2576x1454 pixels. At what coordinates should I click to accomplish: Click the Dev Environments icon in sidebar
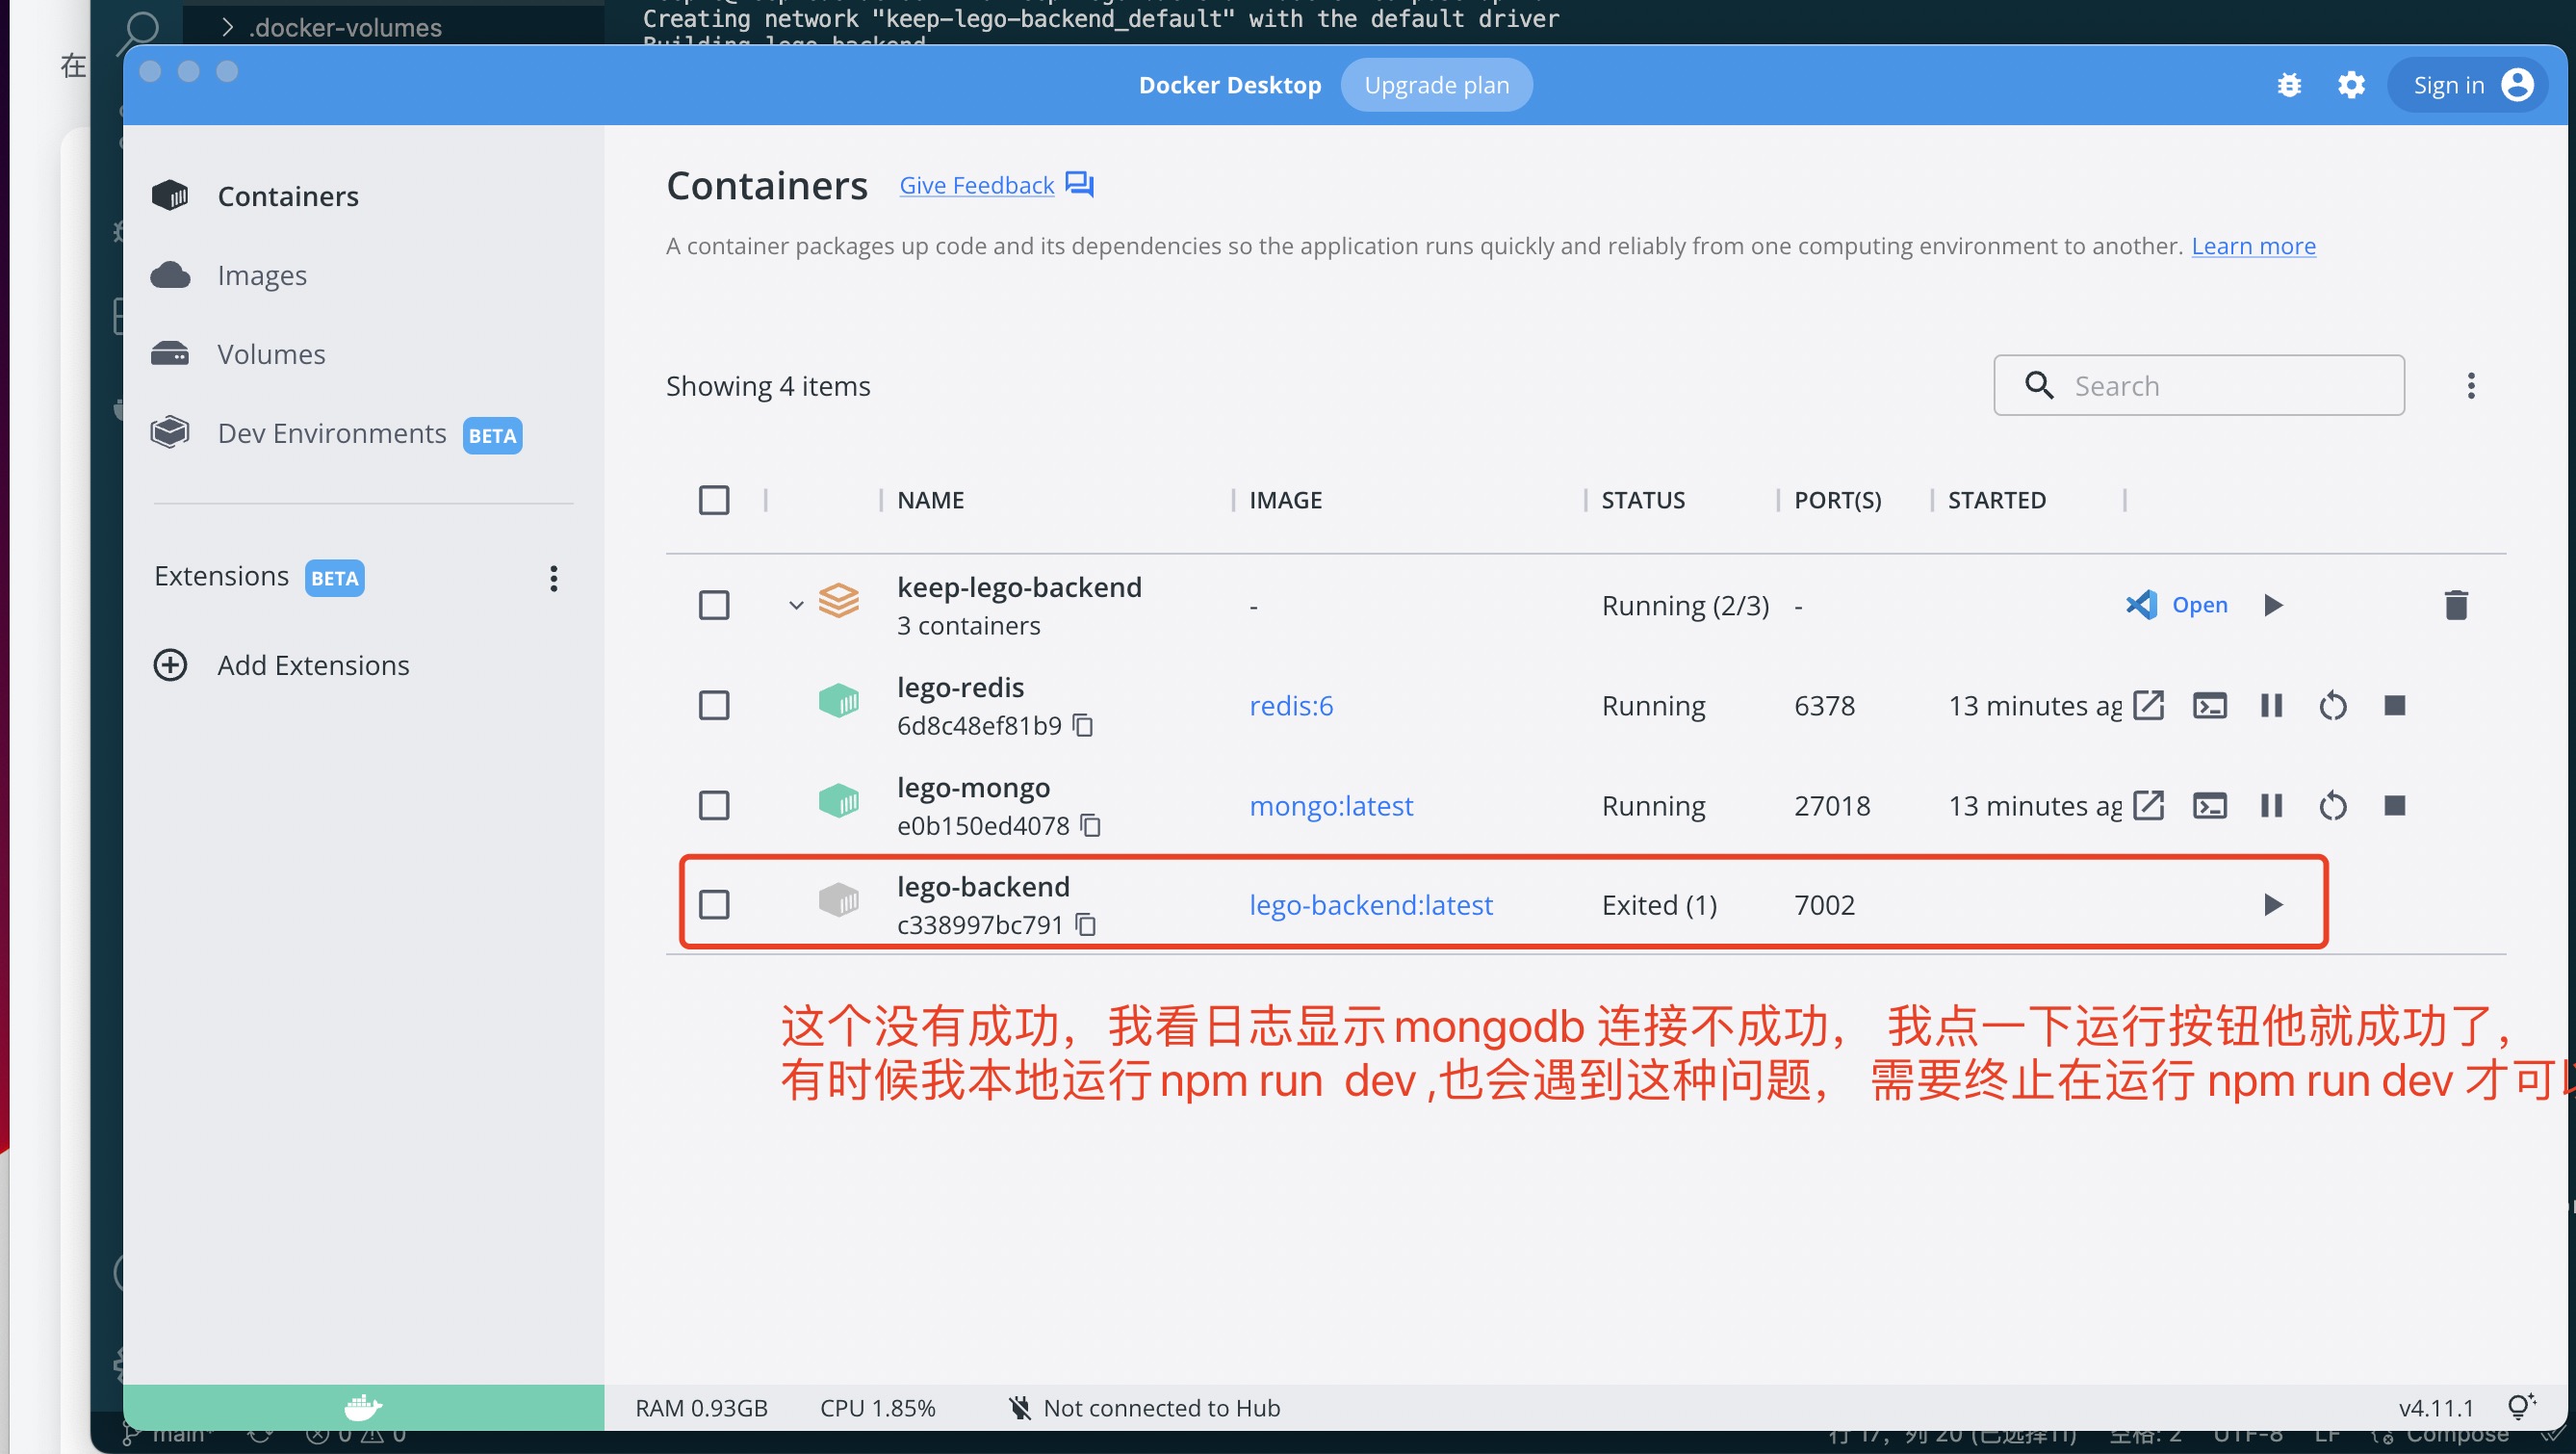pos(171,431)
